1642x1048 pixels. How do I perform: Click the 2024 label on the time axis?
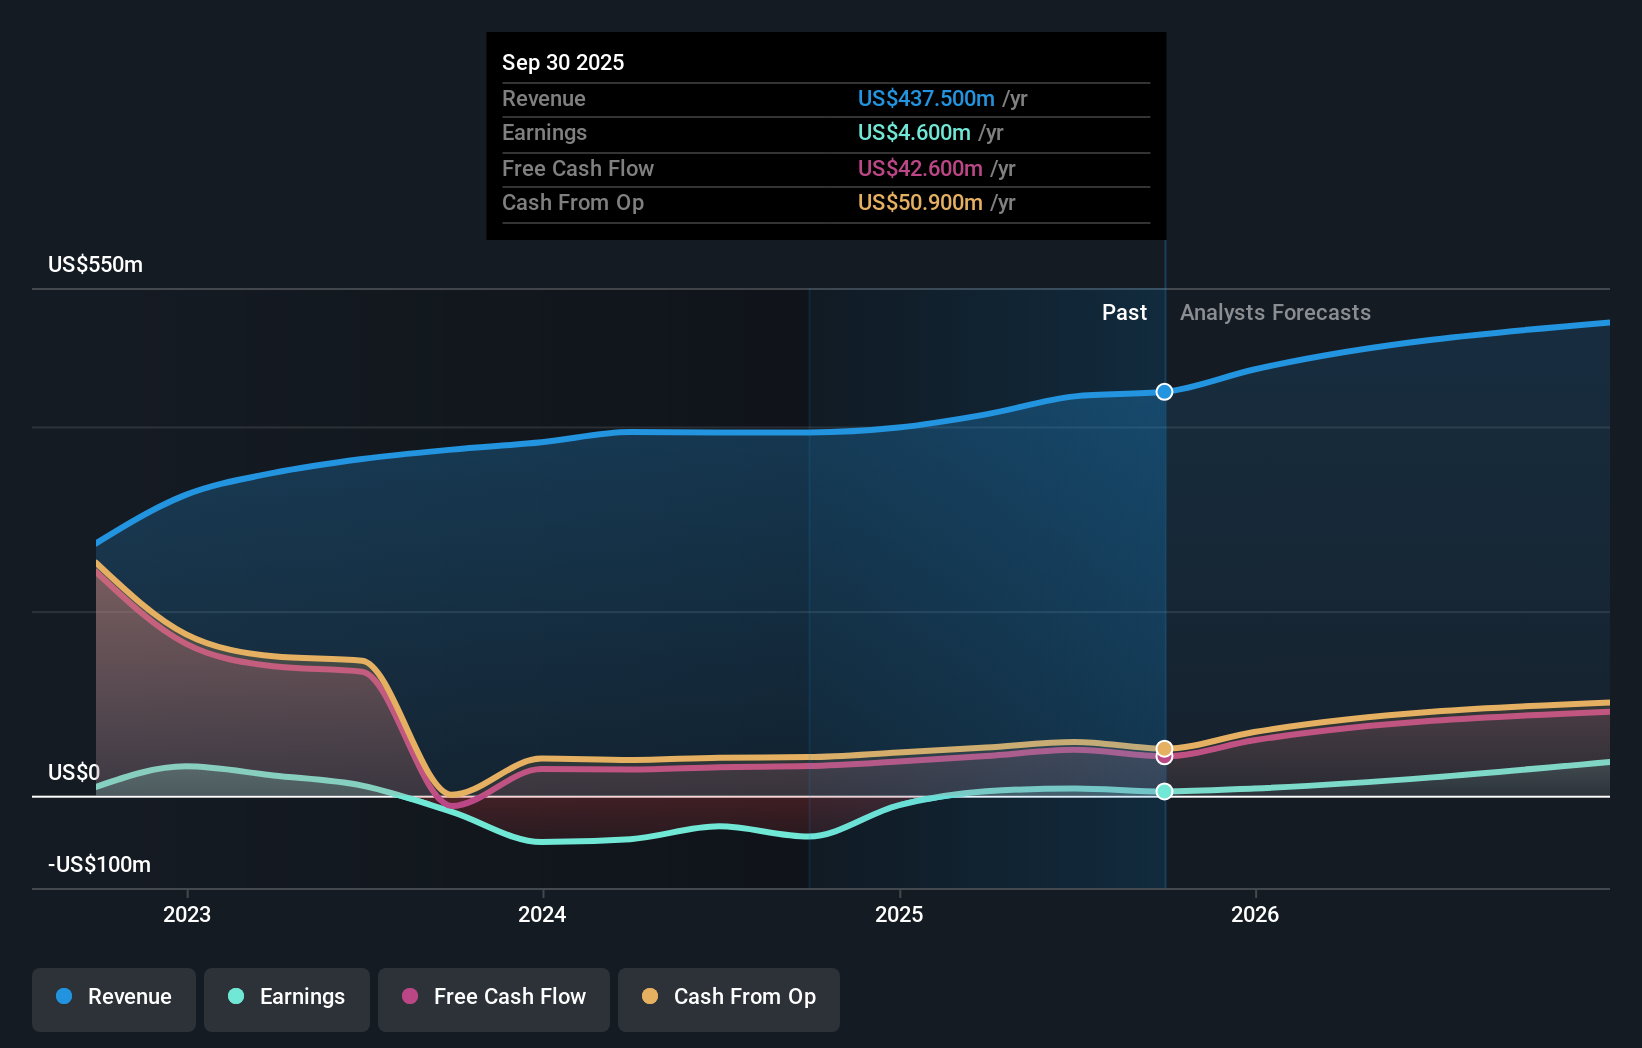pos(541,913)
